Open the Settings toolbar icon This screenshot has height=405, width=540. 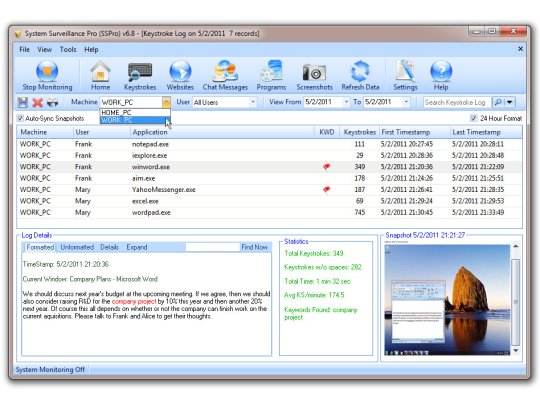coord(405,75)
